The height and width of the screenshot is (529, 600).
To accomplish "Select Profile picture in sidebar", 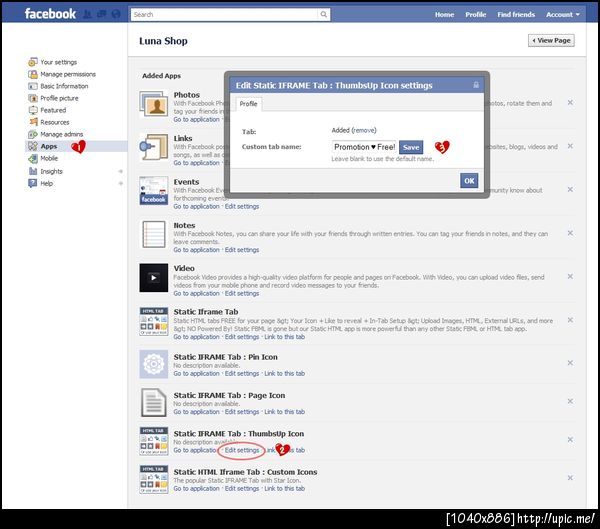I will tap(53, 98).
